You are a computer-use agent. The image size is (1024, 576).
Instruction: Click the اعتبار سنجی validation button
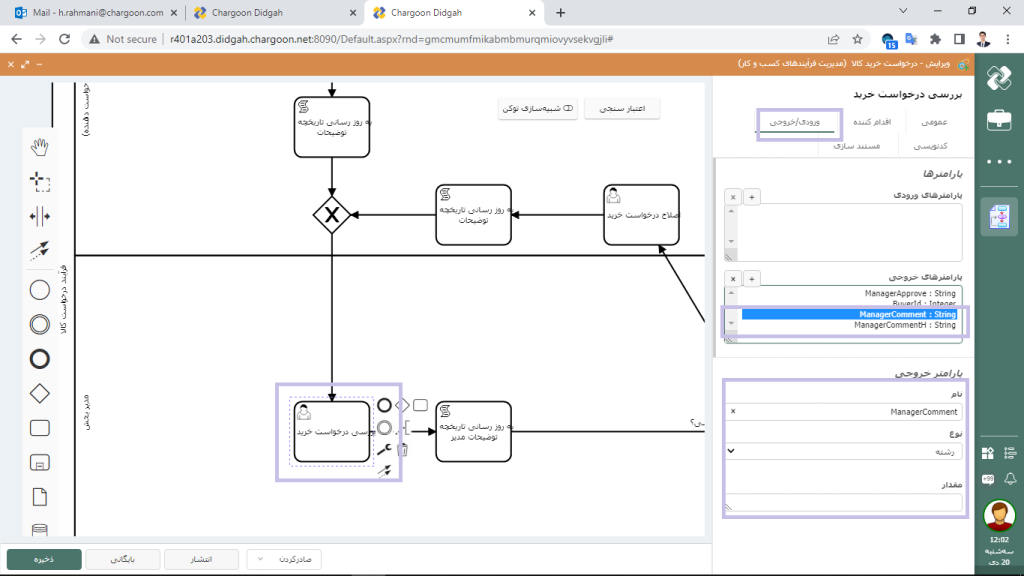622,108
